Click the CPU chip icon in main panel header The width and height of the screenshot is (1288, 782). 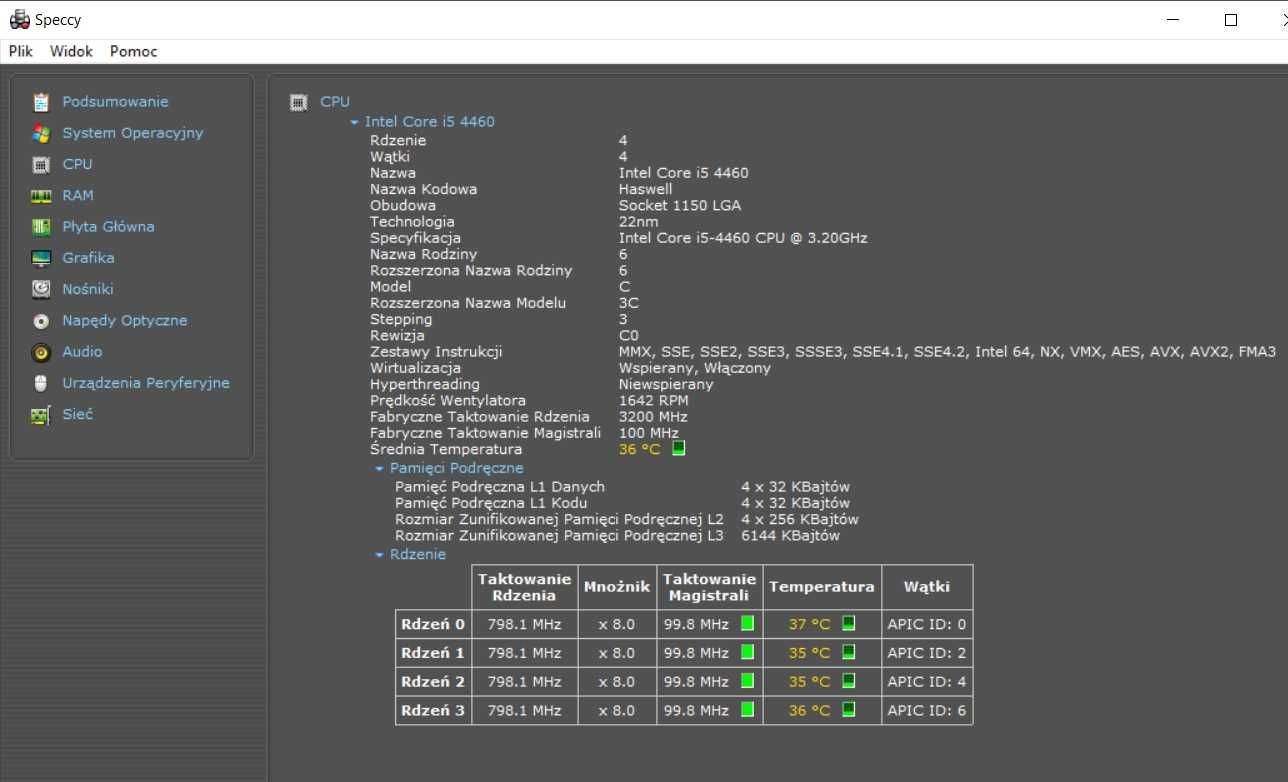coord(298,102)
